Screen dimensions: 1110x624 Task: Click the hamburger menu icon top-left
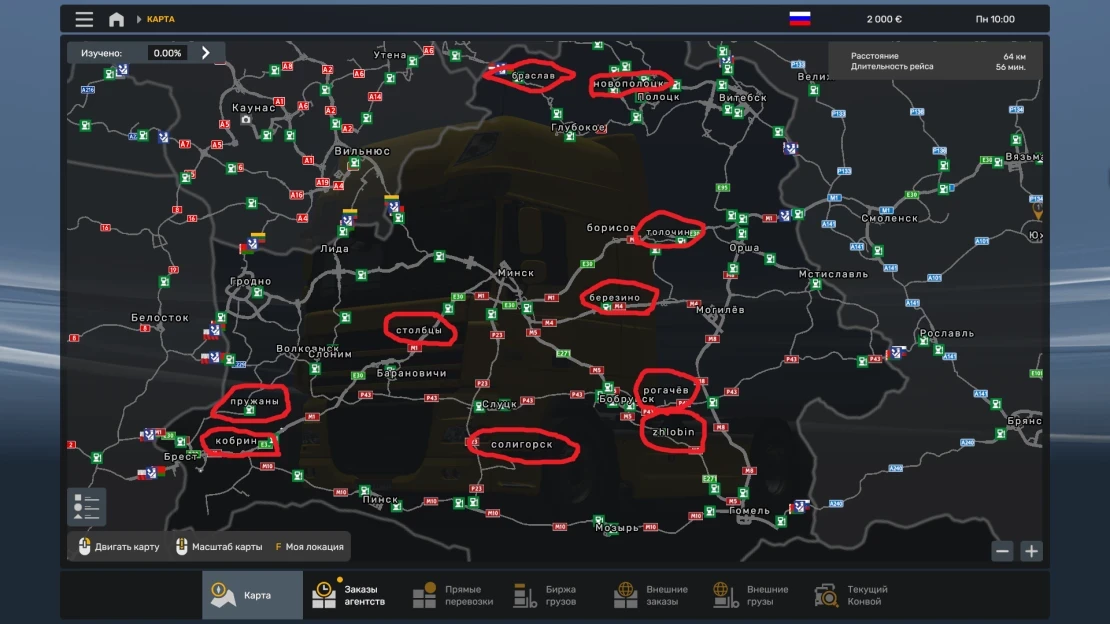[x=83, y=17]
